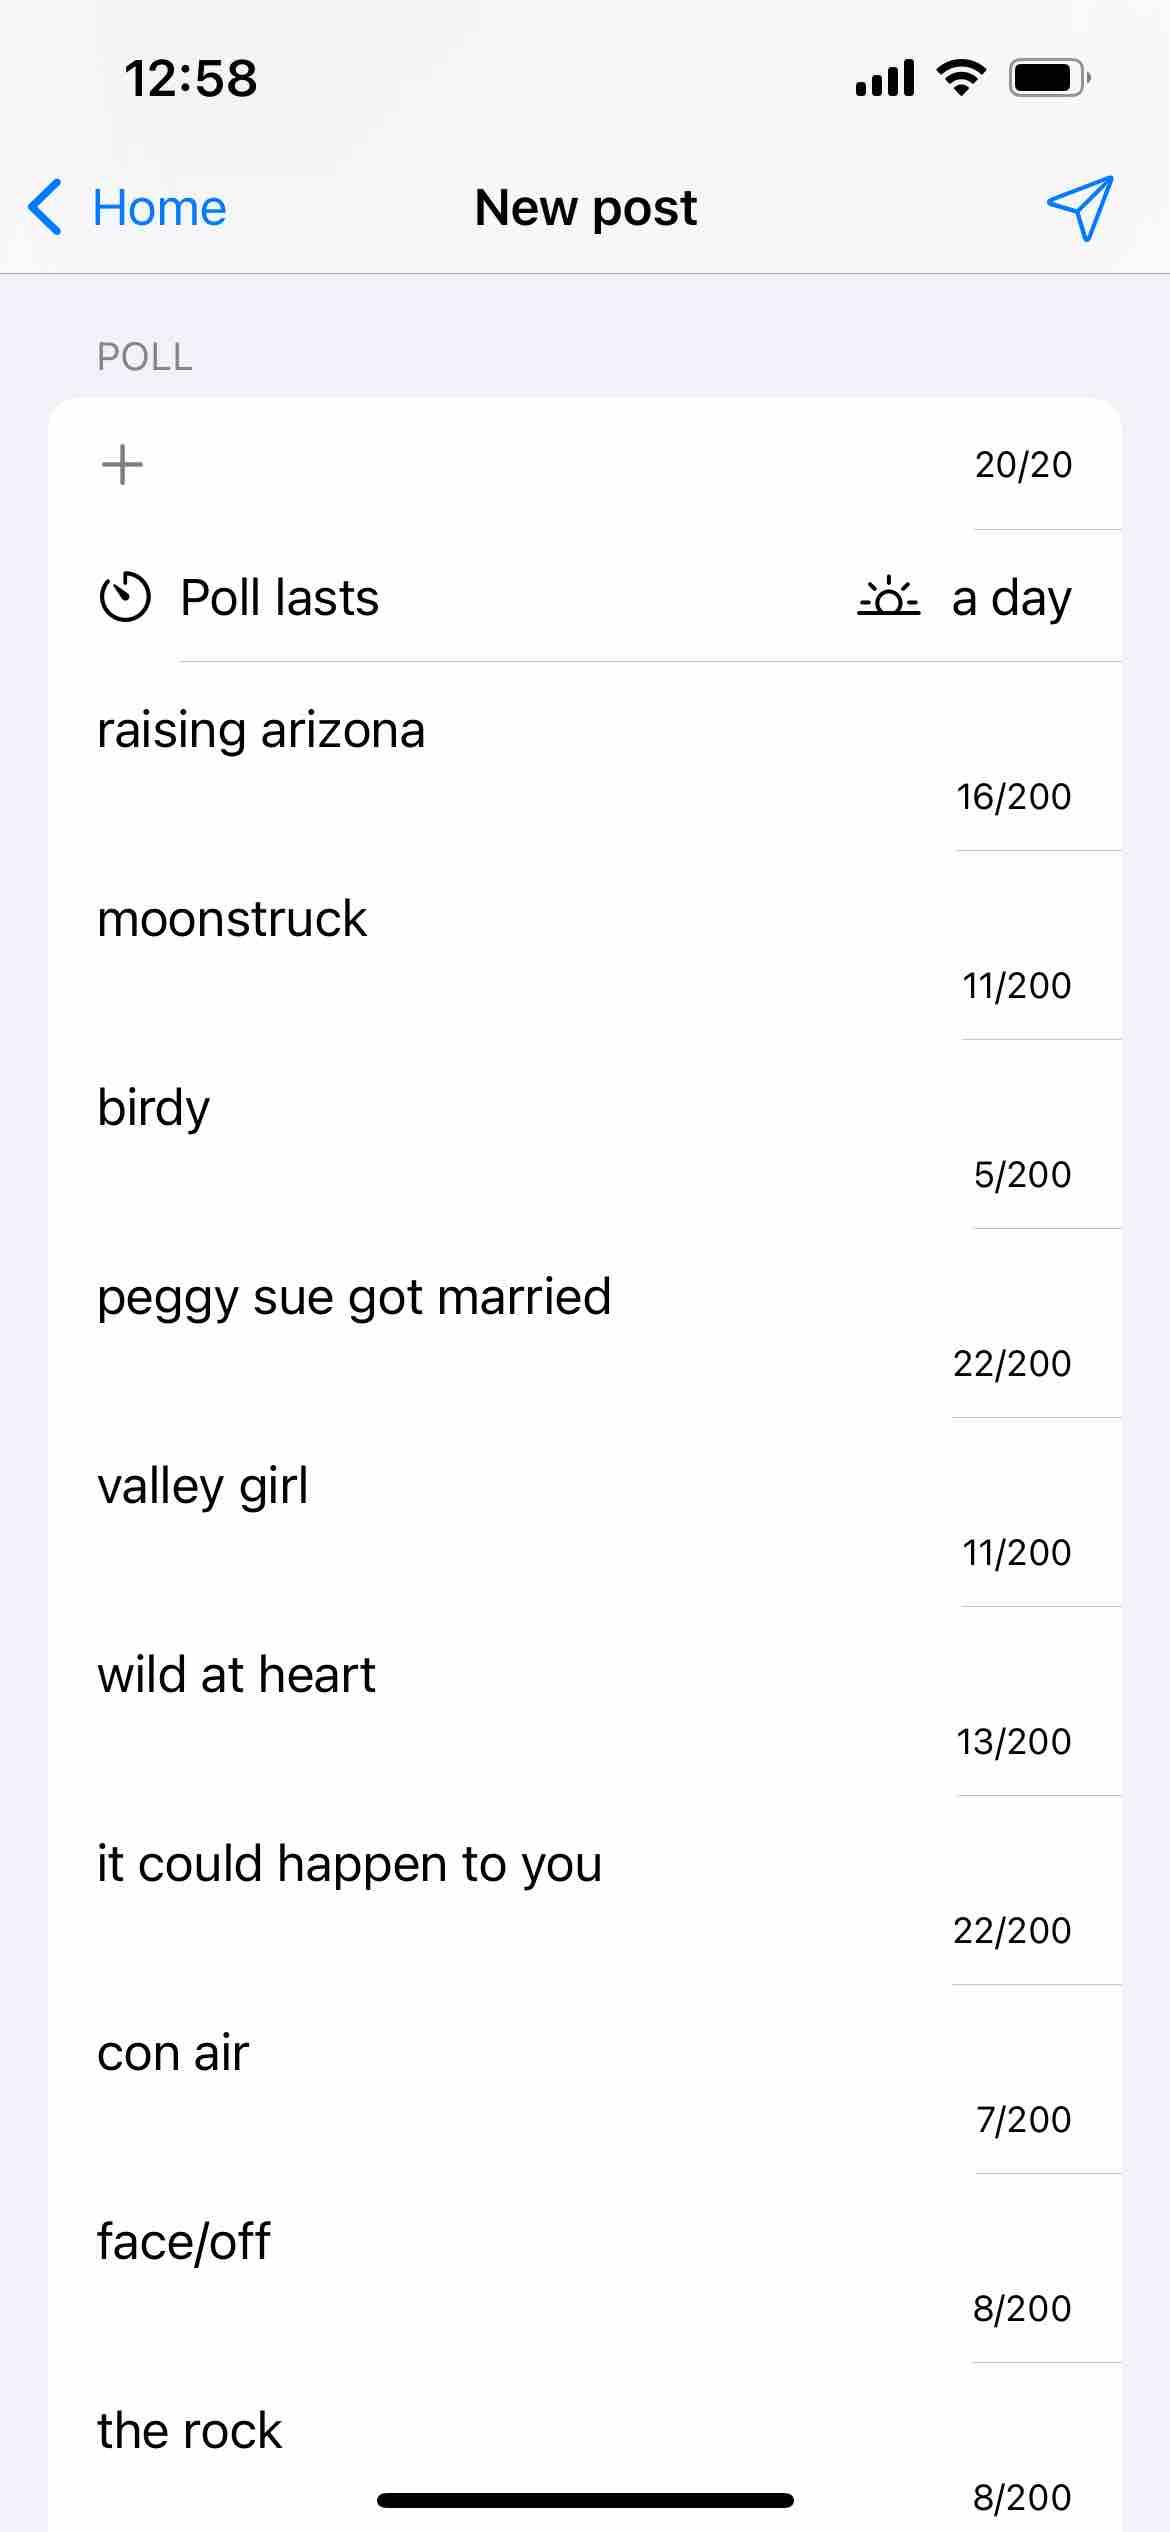The width and height of the screenshot is (1170, 2532).
Task: Tap the back chevron icon
Action: click(x=46, y=208)
